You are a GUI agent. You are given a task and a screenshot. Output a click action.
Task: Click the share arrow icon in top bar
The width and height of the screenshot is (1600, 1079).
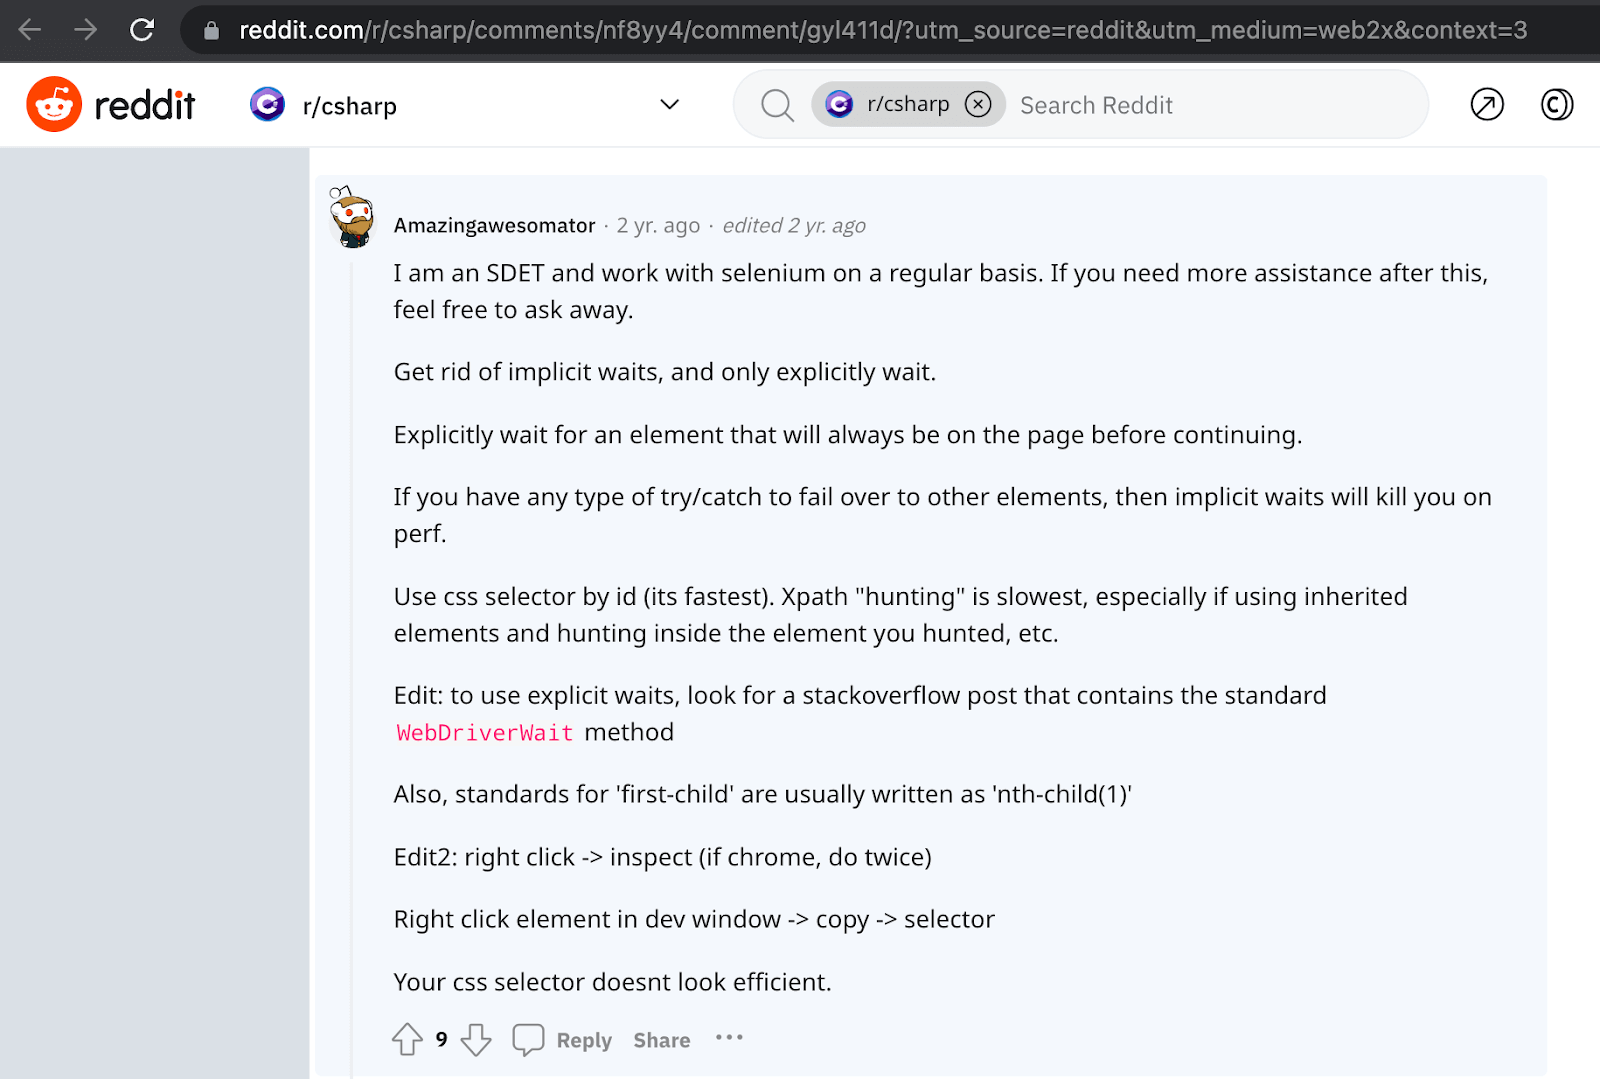tap(1486, 104)
